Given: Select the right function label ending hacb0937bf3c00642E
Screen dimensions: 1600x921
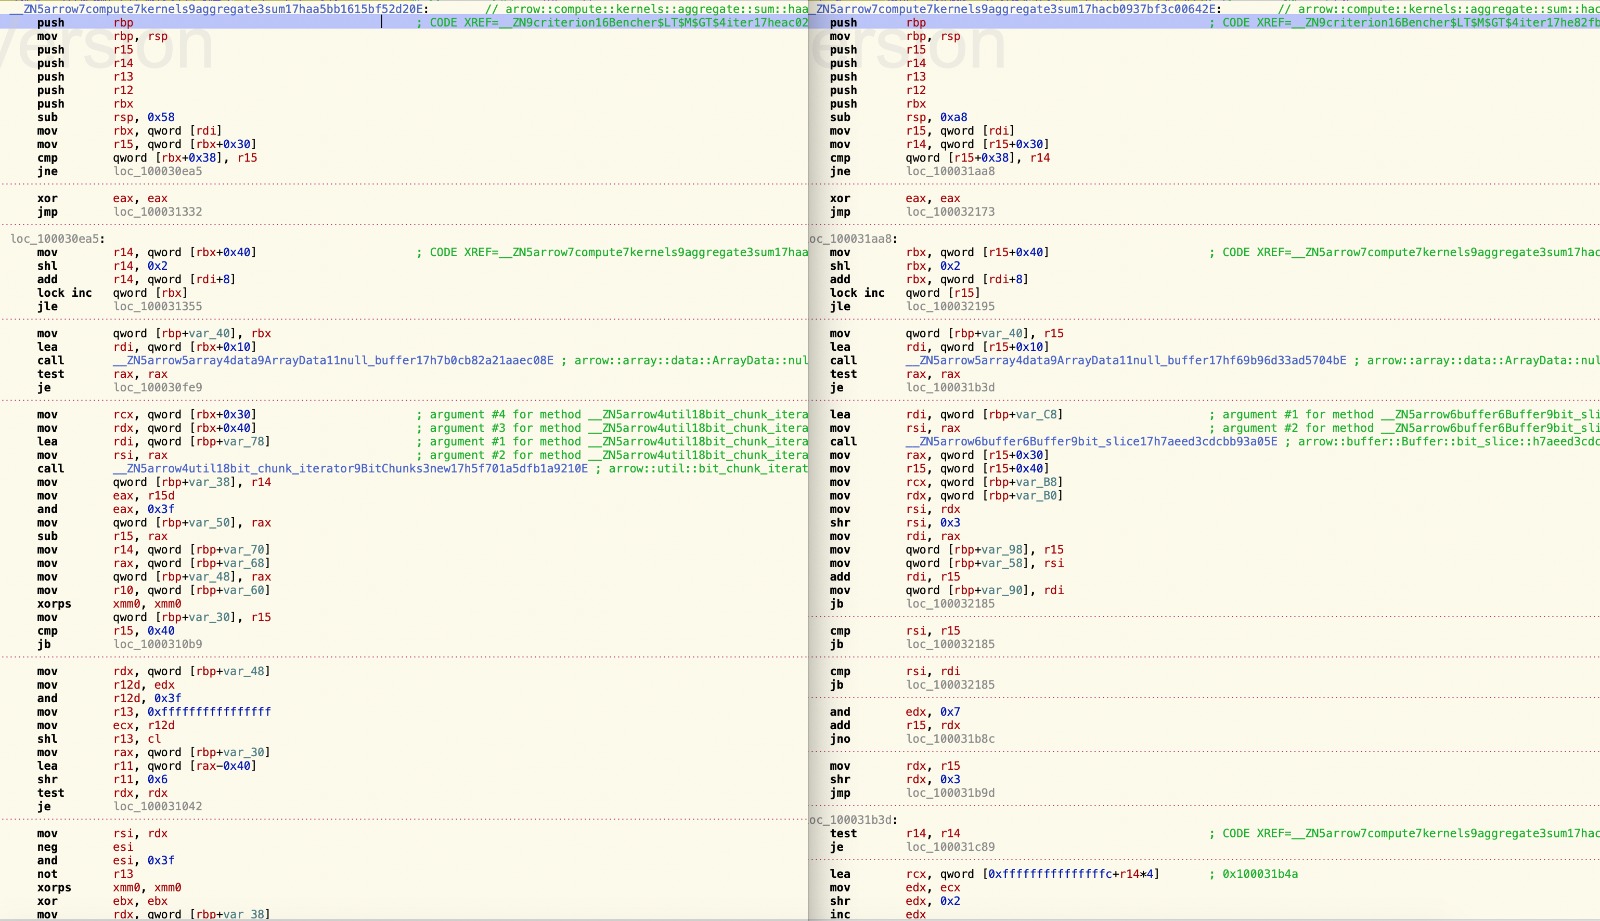Looking at the screenshot, I should pyautogui.click(x=1015, y=9).
